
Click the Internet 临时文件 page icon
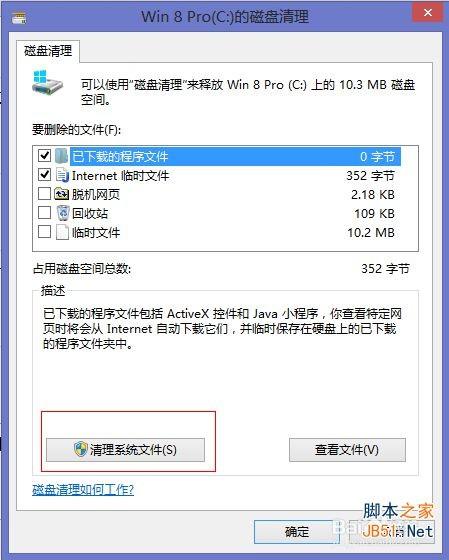coord(62,175)
